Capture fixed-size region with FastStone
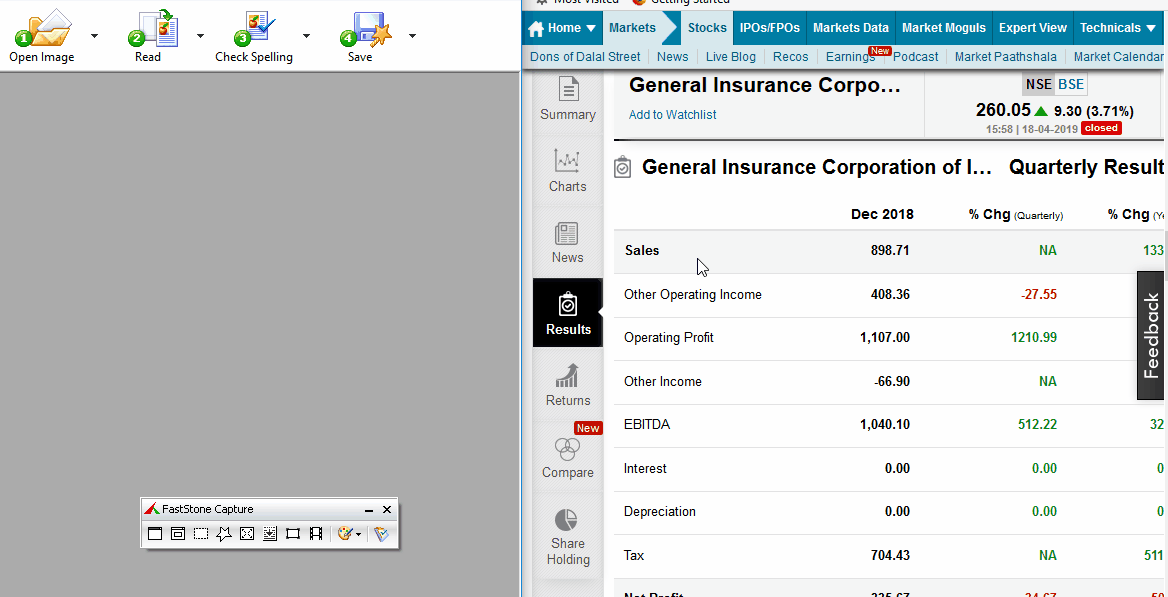Screen dimensions: 1168x597 point(293,534)
